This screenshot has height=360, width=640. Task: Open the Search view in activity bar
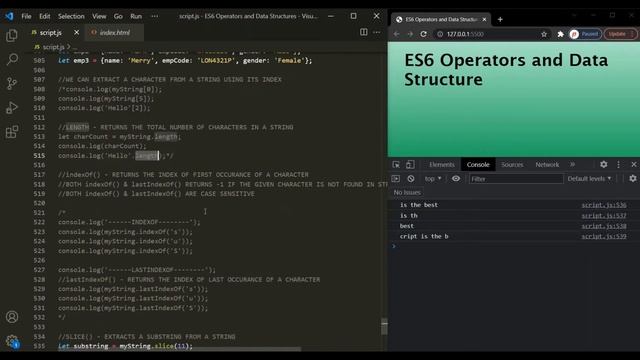pyautogui.click(x=12, y=59)
